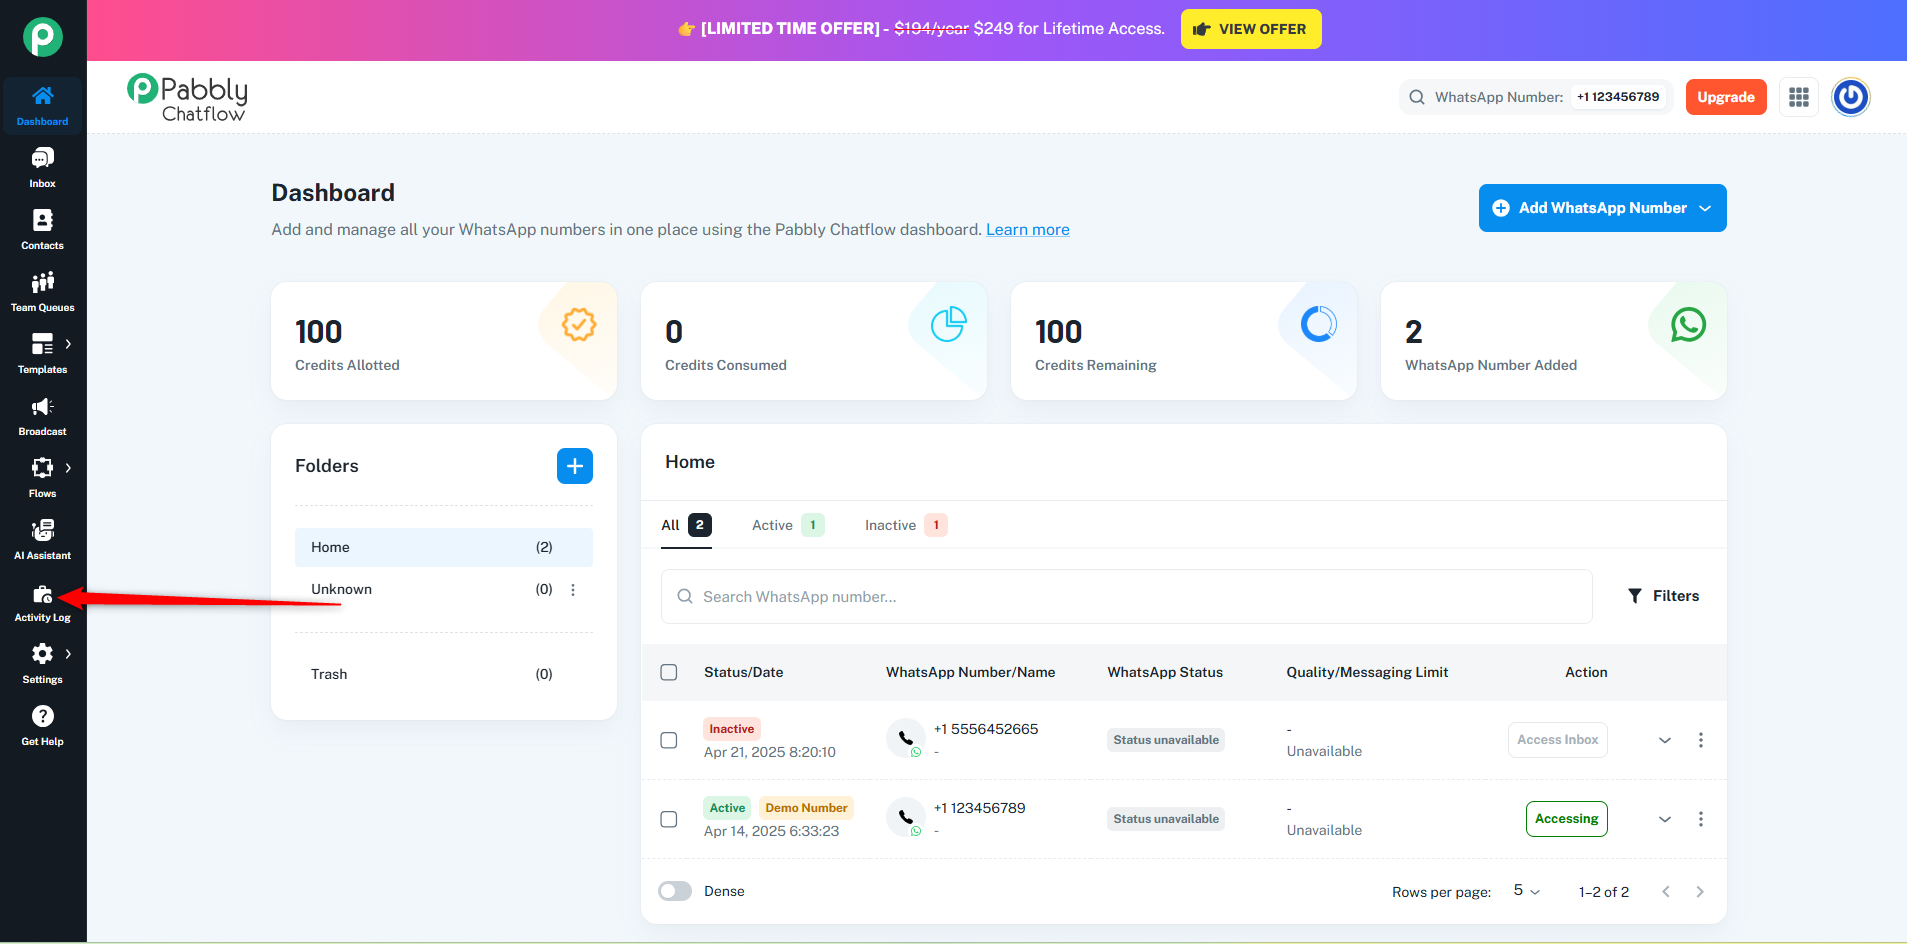Select the checkbox for the Inactive number row
The width and height of the screenshot is (1907, 944).
click(x=669, y=740)
